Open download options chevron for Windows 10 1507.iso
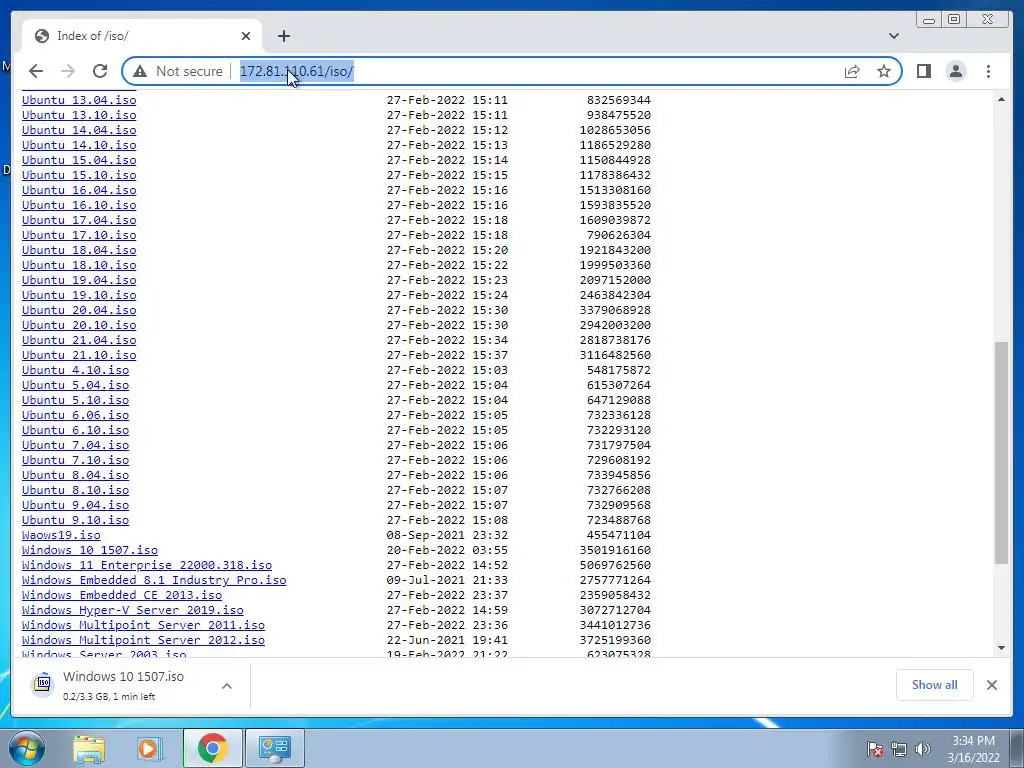 tap(227, 686)
